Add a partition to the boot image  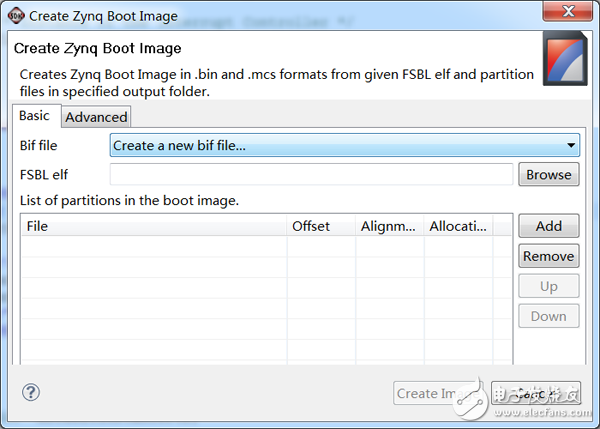[x=548, y=226]
